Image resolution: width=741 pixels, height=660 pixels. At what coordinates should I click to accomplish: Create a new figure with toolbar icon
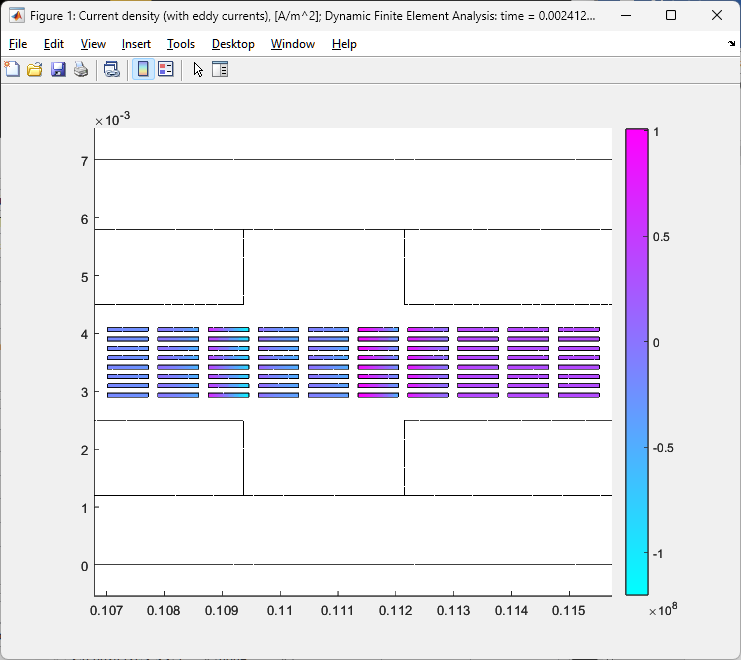12,69
